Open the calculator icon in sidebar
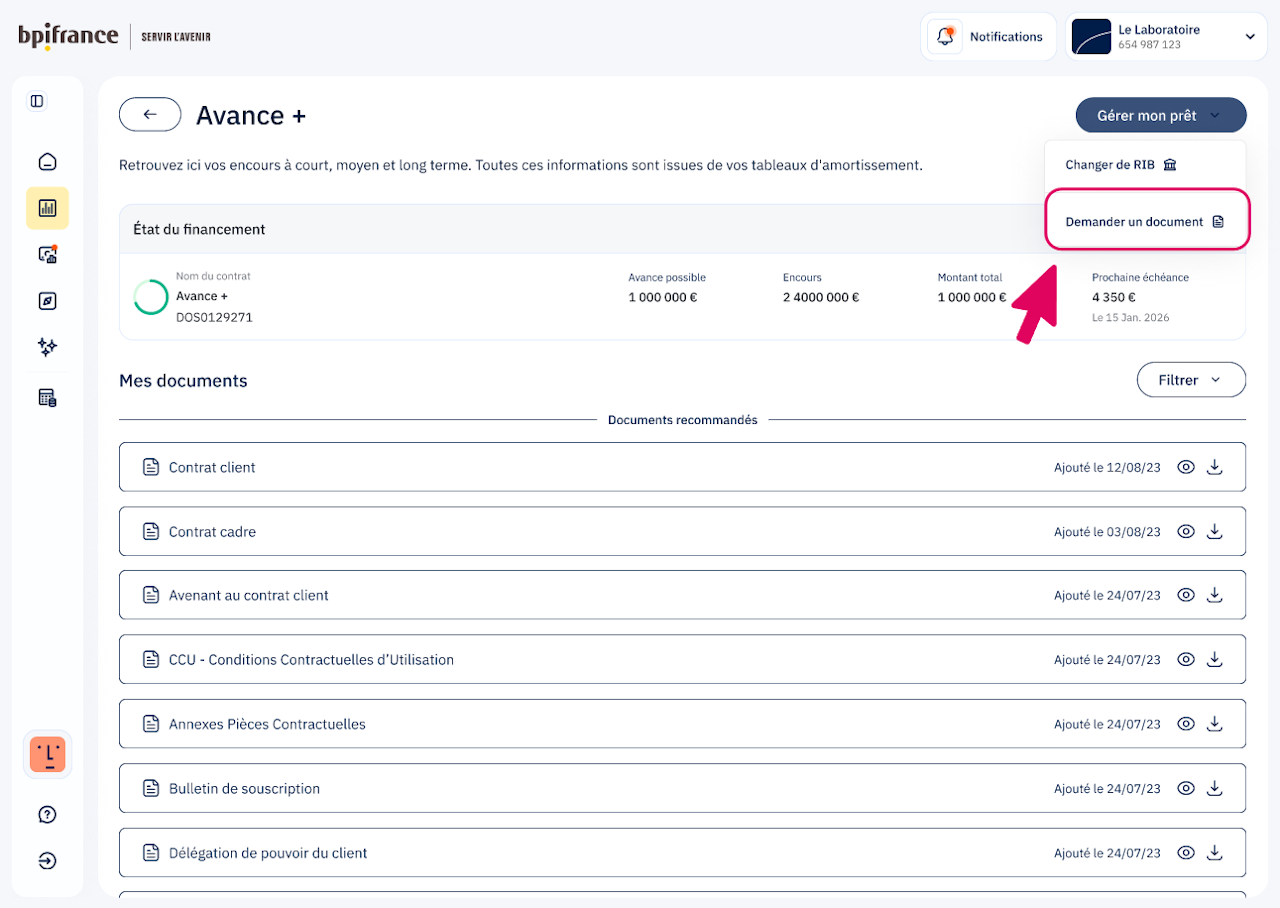The image size is (1280, 908). [x=47, y=398]
